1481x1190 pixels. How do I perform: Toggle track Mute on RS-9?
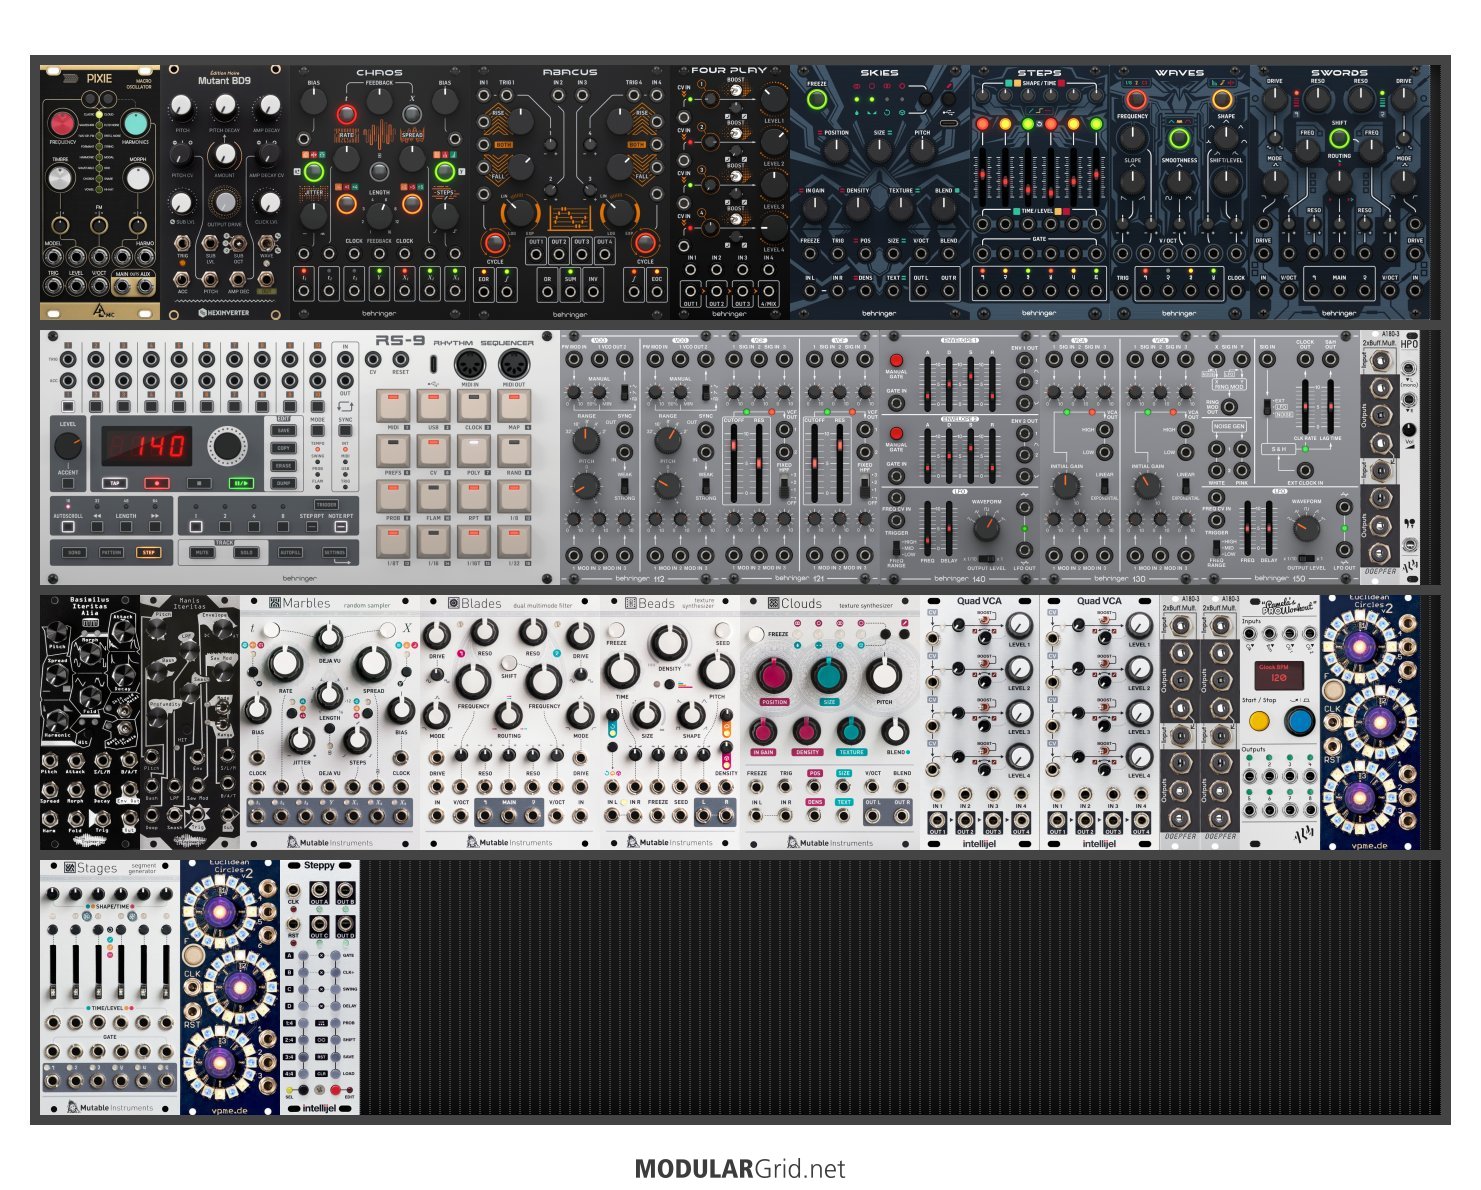pyautogui.click(x=202, y=552)
